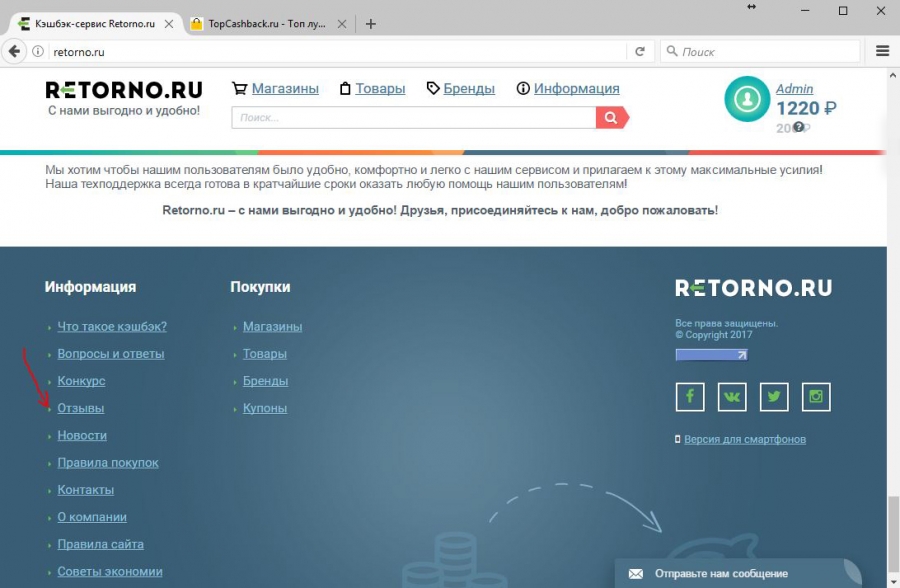Select the Кэшбэк-сервис Retorno.ru tab

[95, 24]
